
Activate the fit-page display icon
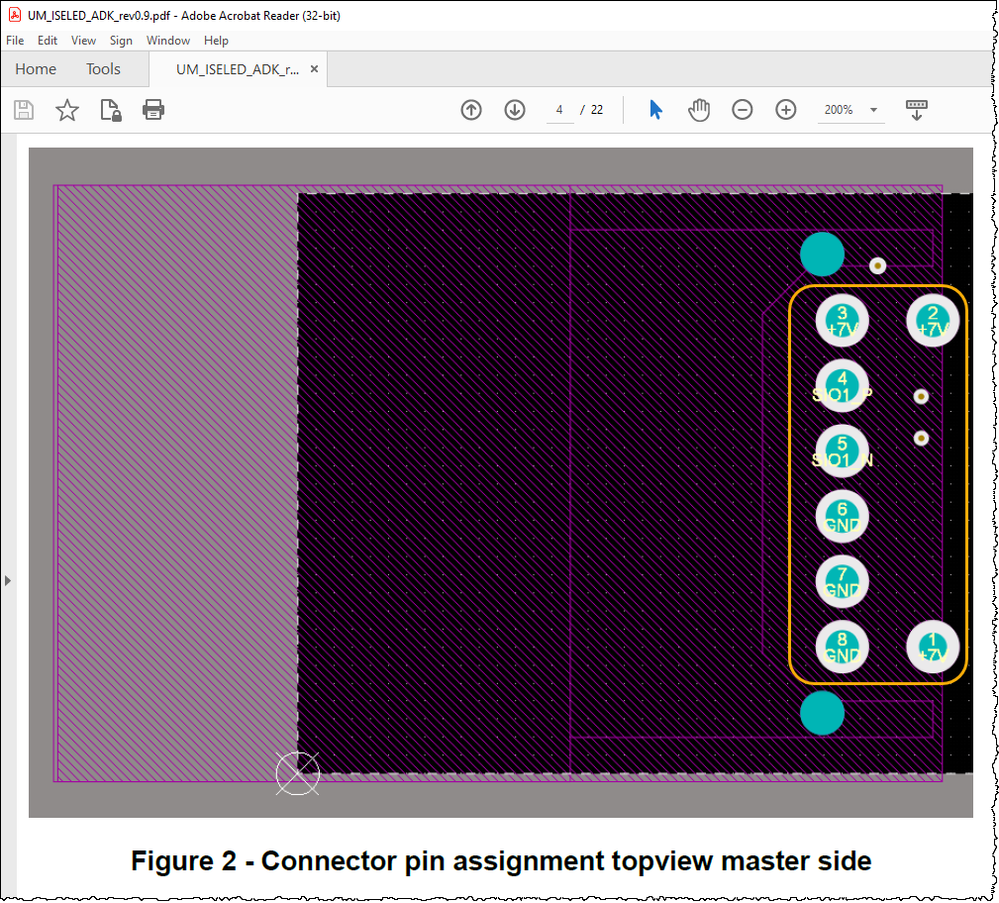pyautogui.click(x=916, y=110)
